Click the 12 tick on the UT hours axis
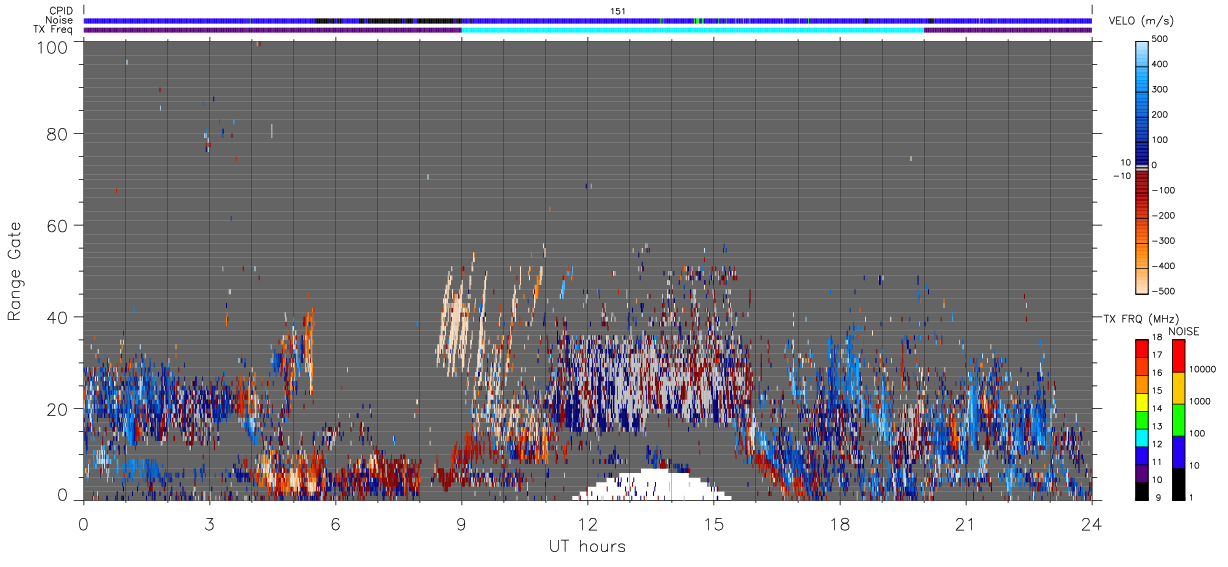The width and height of the screenshot is (1228, 567). 587,523
